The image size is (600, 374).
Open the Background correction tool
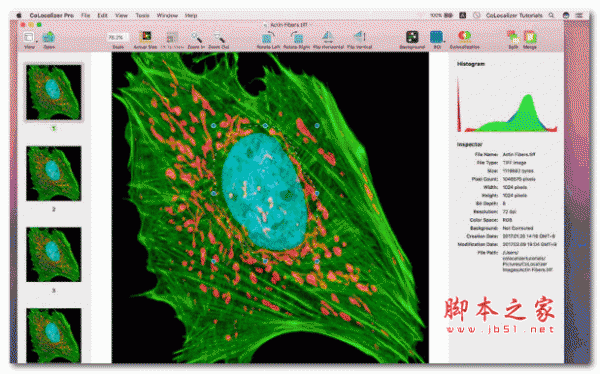(x=412, y=37)
